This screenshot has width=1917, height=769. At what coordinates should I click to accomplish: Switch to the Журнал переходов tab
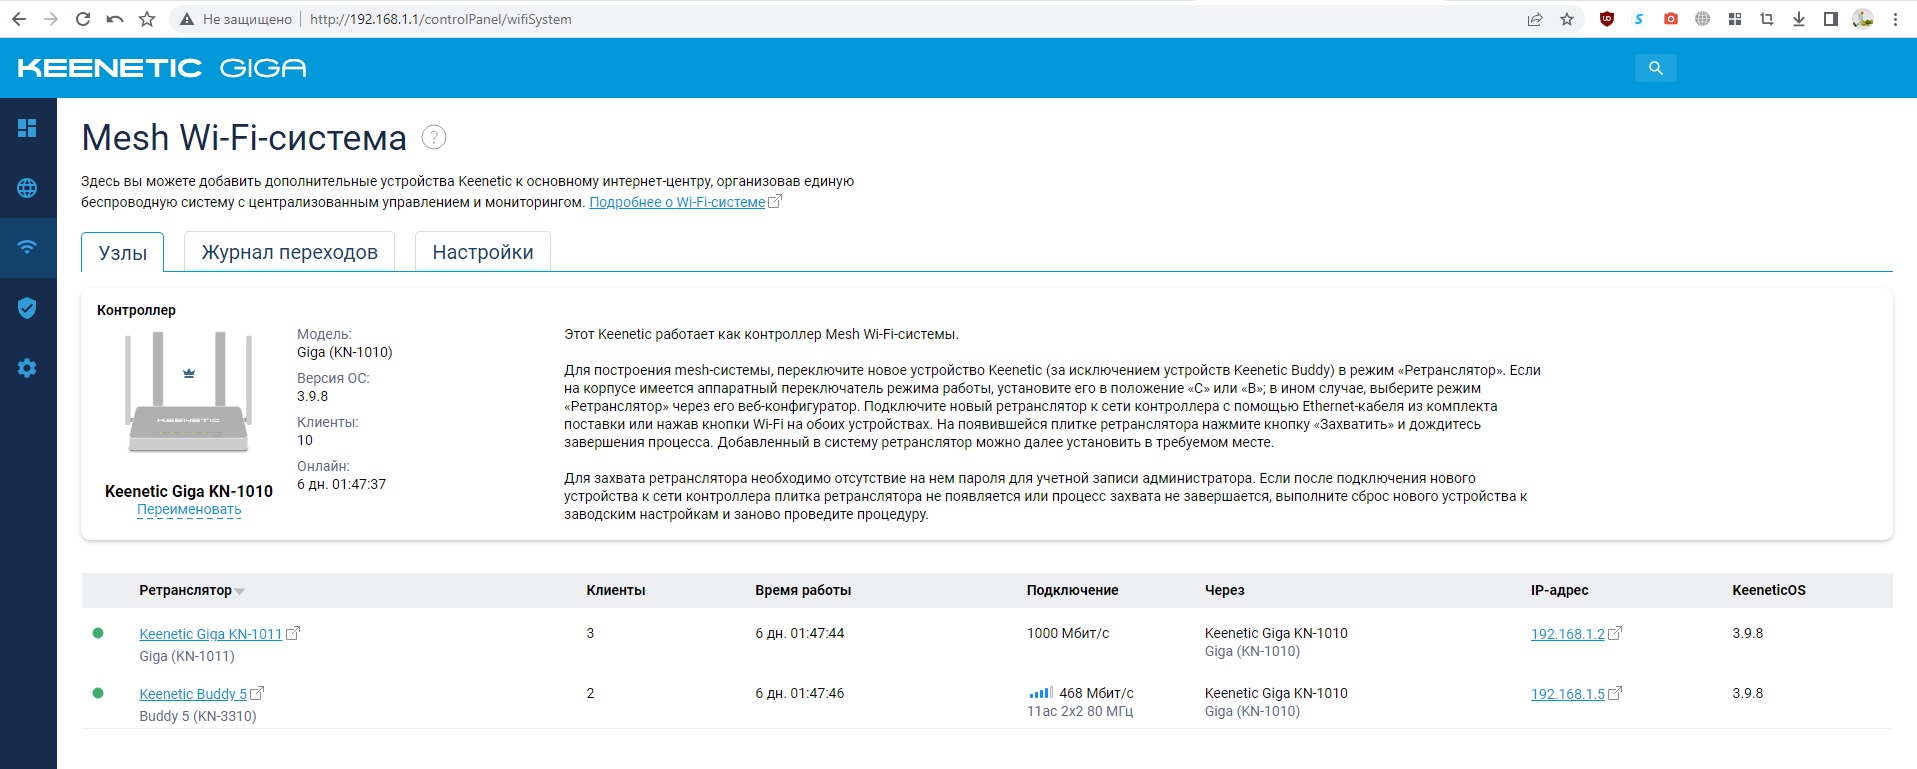(290, 252)
